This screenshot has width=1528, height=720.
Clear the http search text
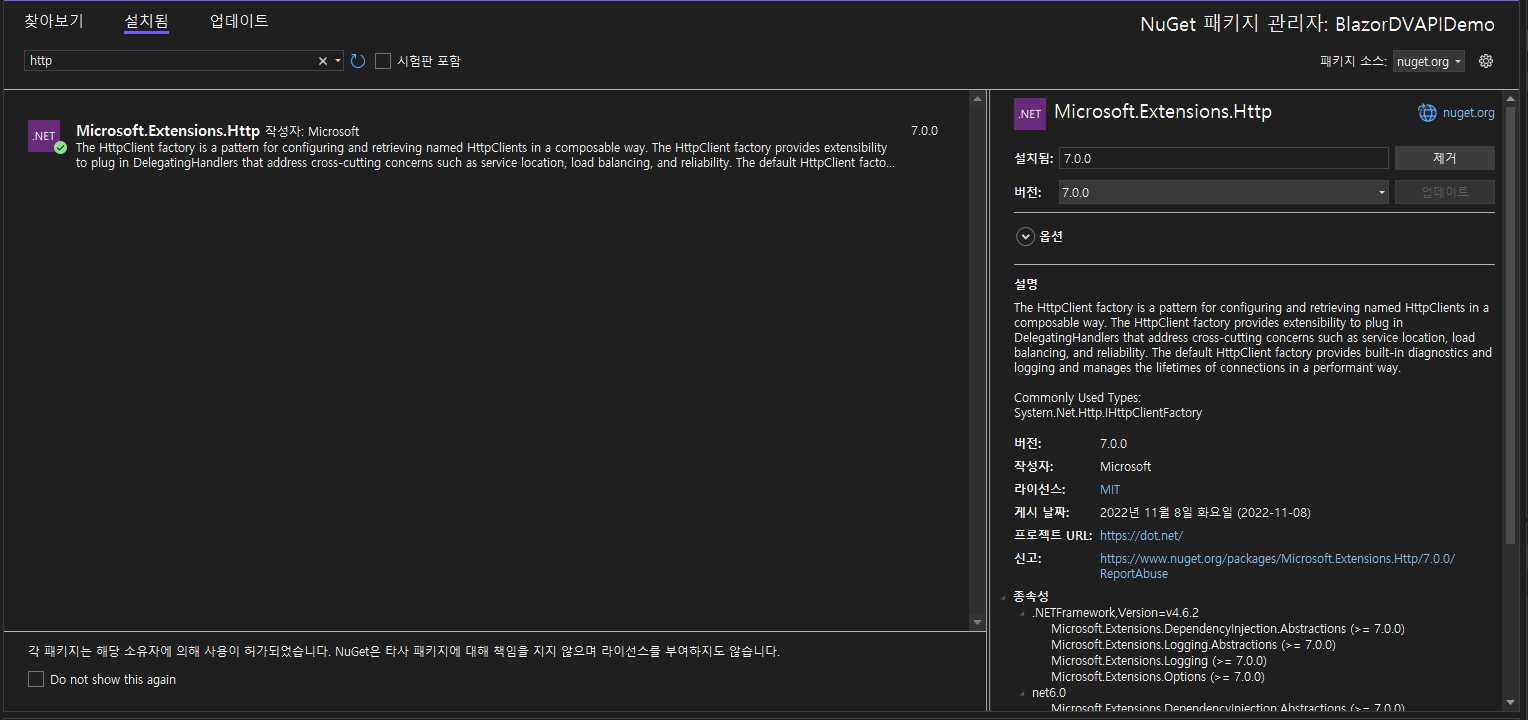323,61
